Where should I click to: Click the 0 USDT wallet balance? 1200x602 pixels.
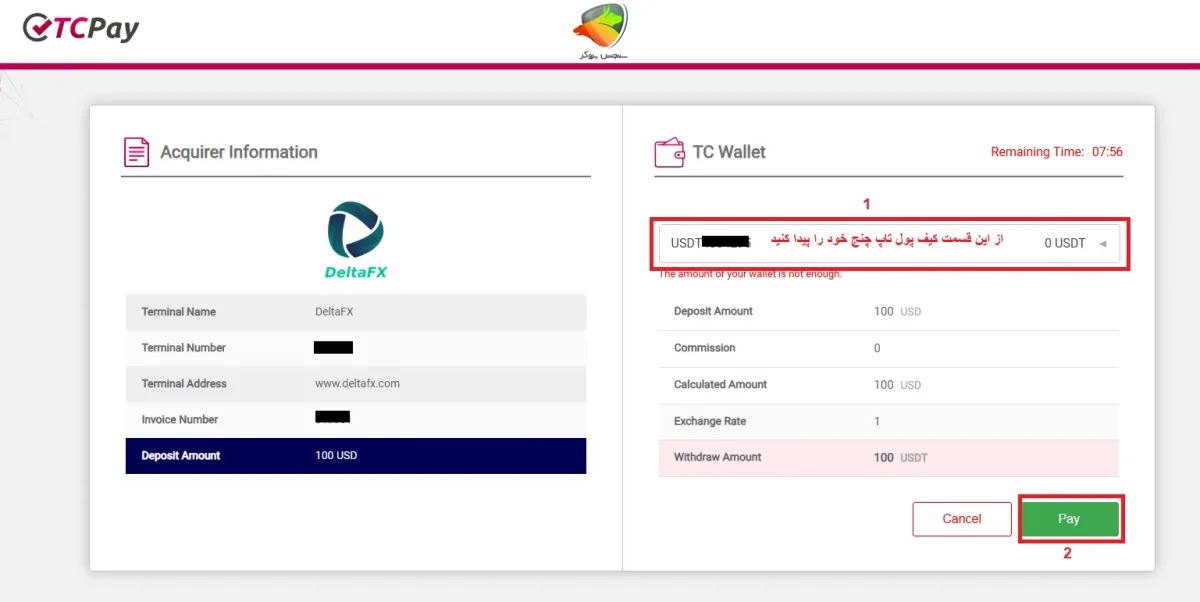pos(1064,243)
